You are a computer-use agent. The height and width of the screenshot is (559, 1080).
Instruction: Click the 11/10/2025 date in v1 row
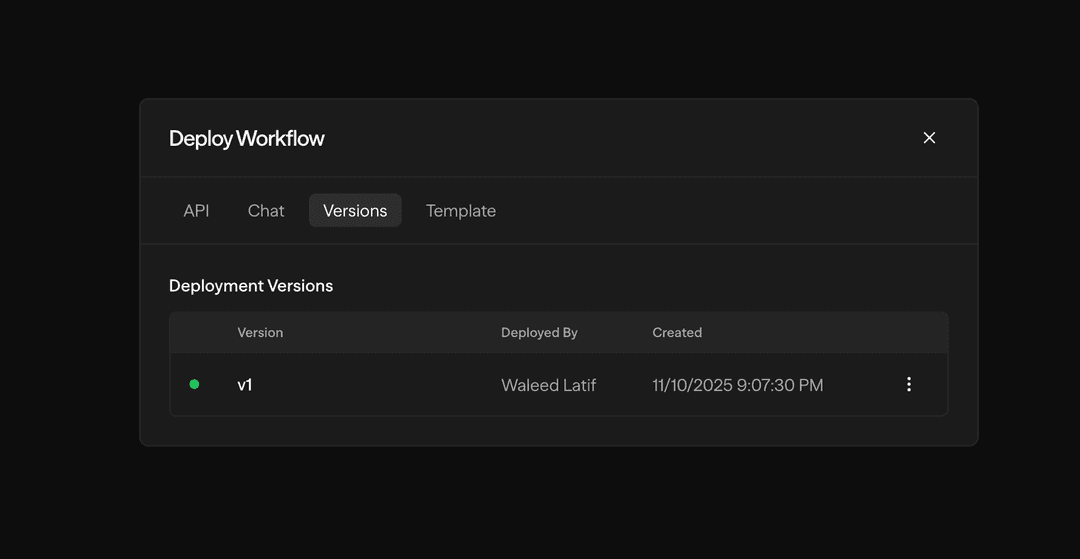click(x=691, y=385)
